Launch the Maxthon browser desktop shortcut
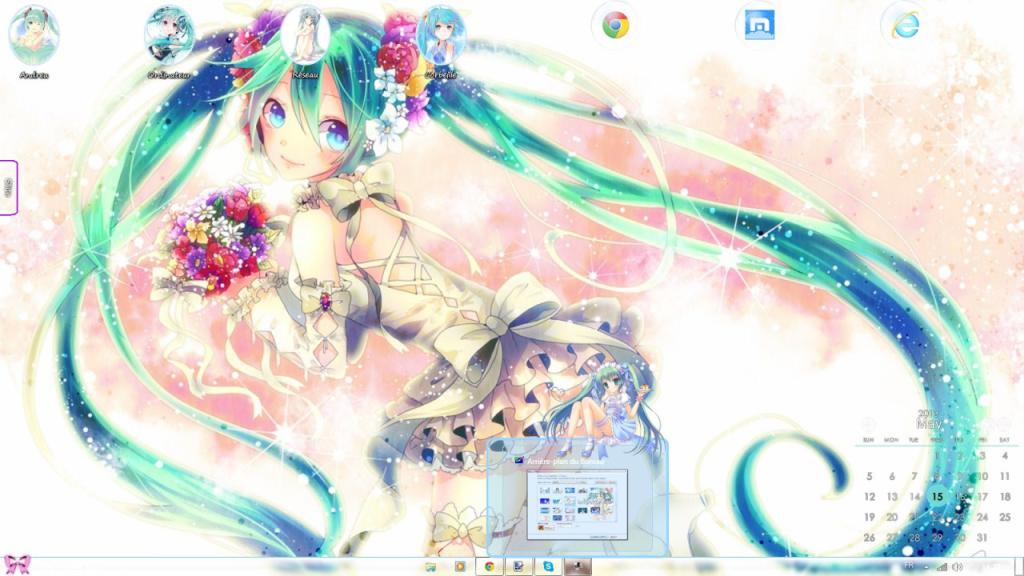 point(760,25)
